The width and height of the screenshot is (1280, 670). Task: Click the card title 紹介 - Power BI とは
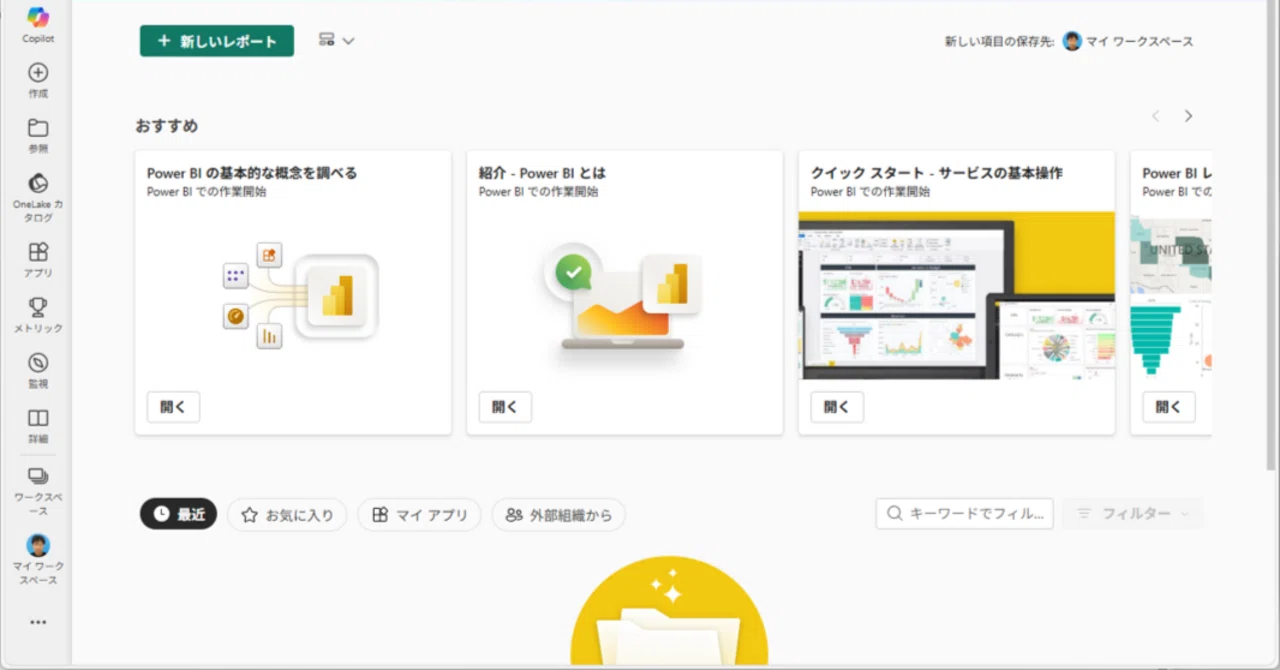pyautogui.click(x=542, y=173)
